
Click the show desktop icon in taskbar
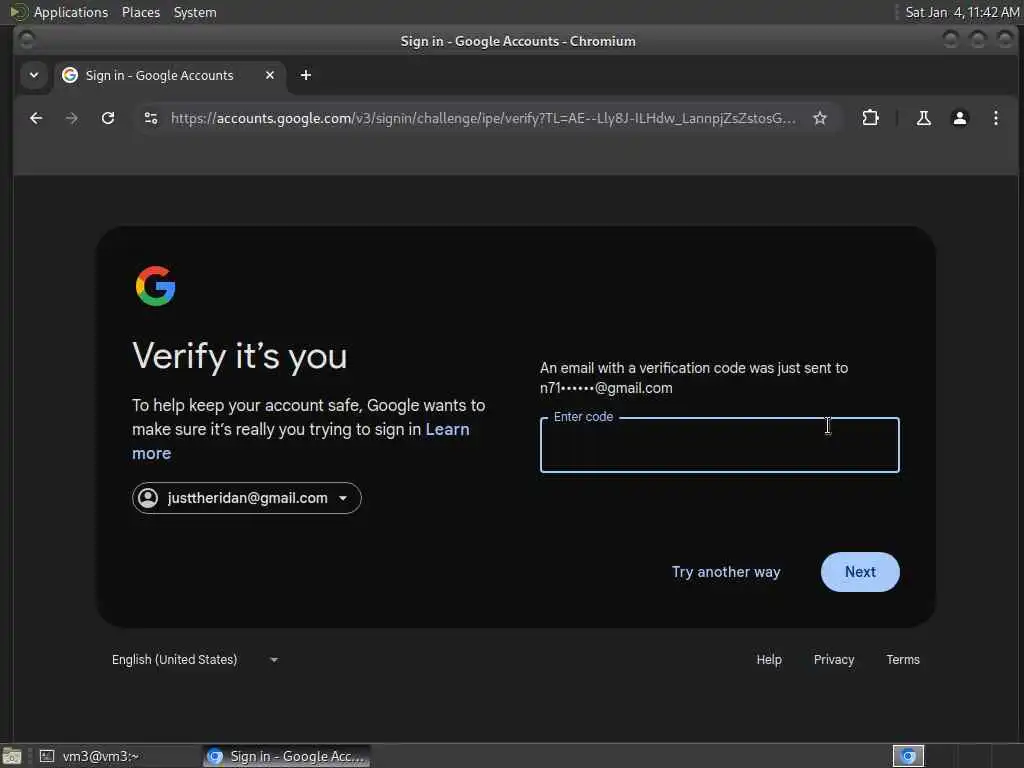pos(12,756)
